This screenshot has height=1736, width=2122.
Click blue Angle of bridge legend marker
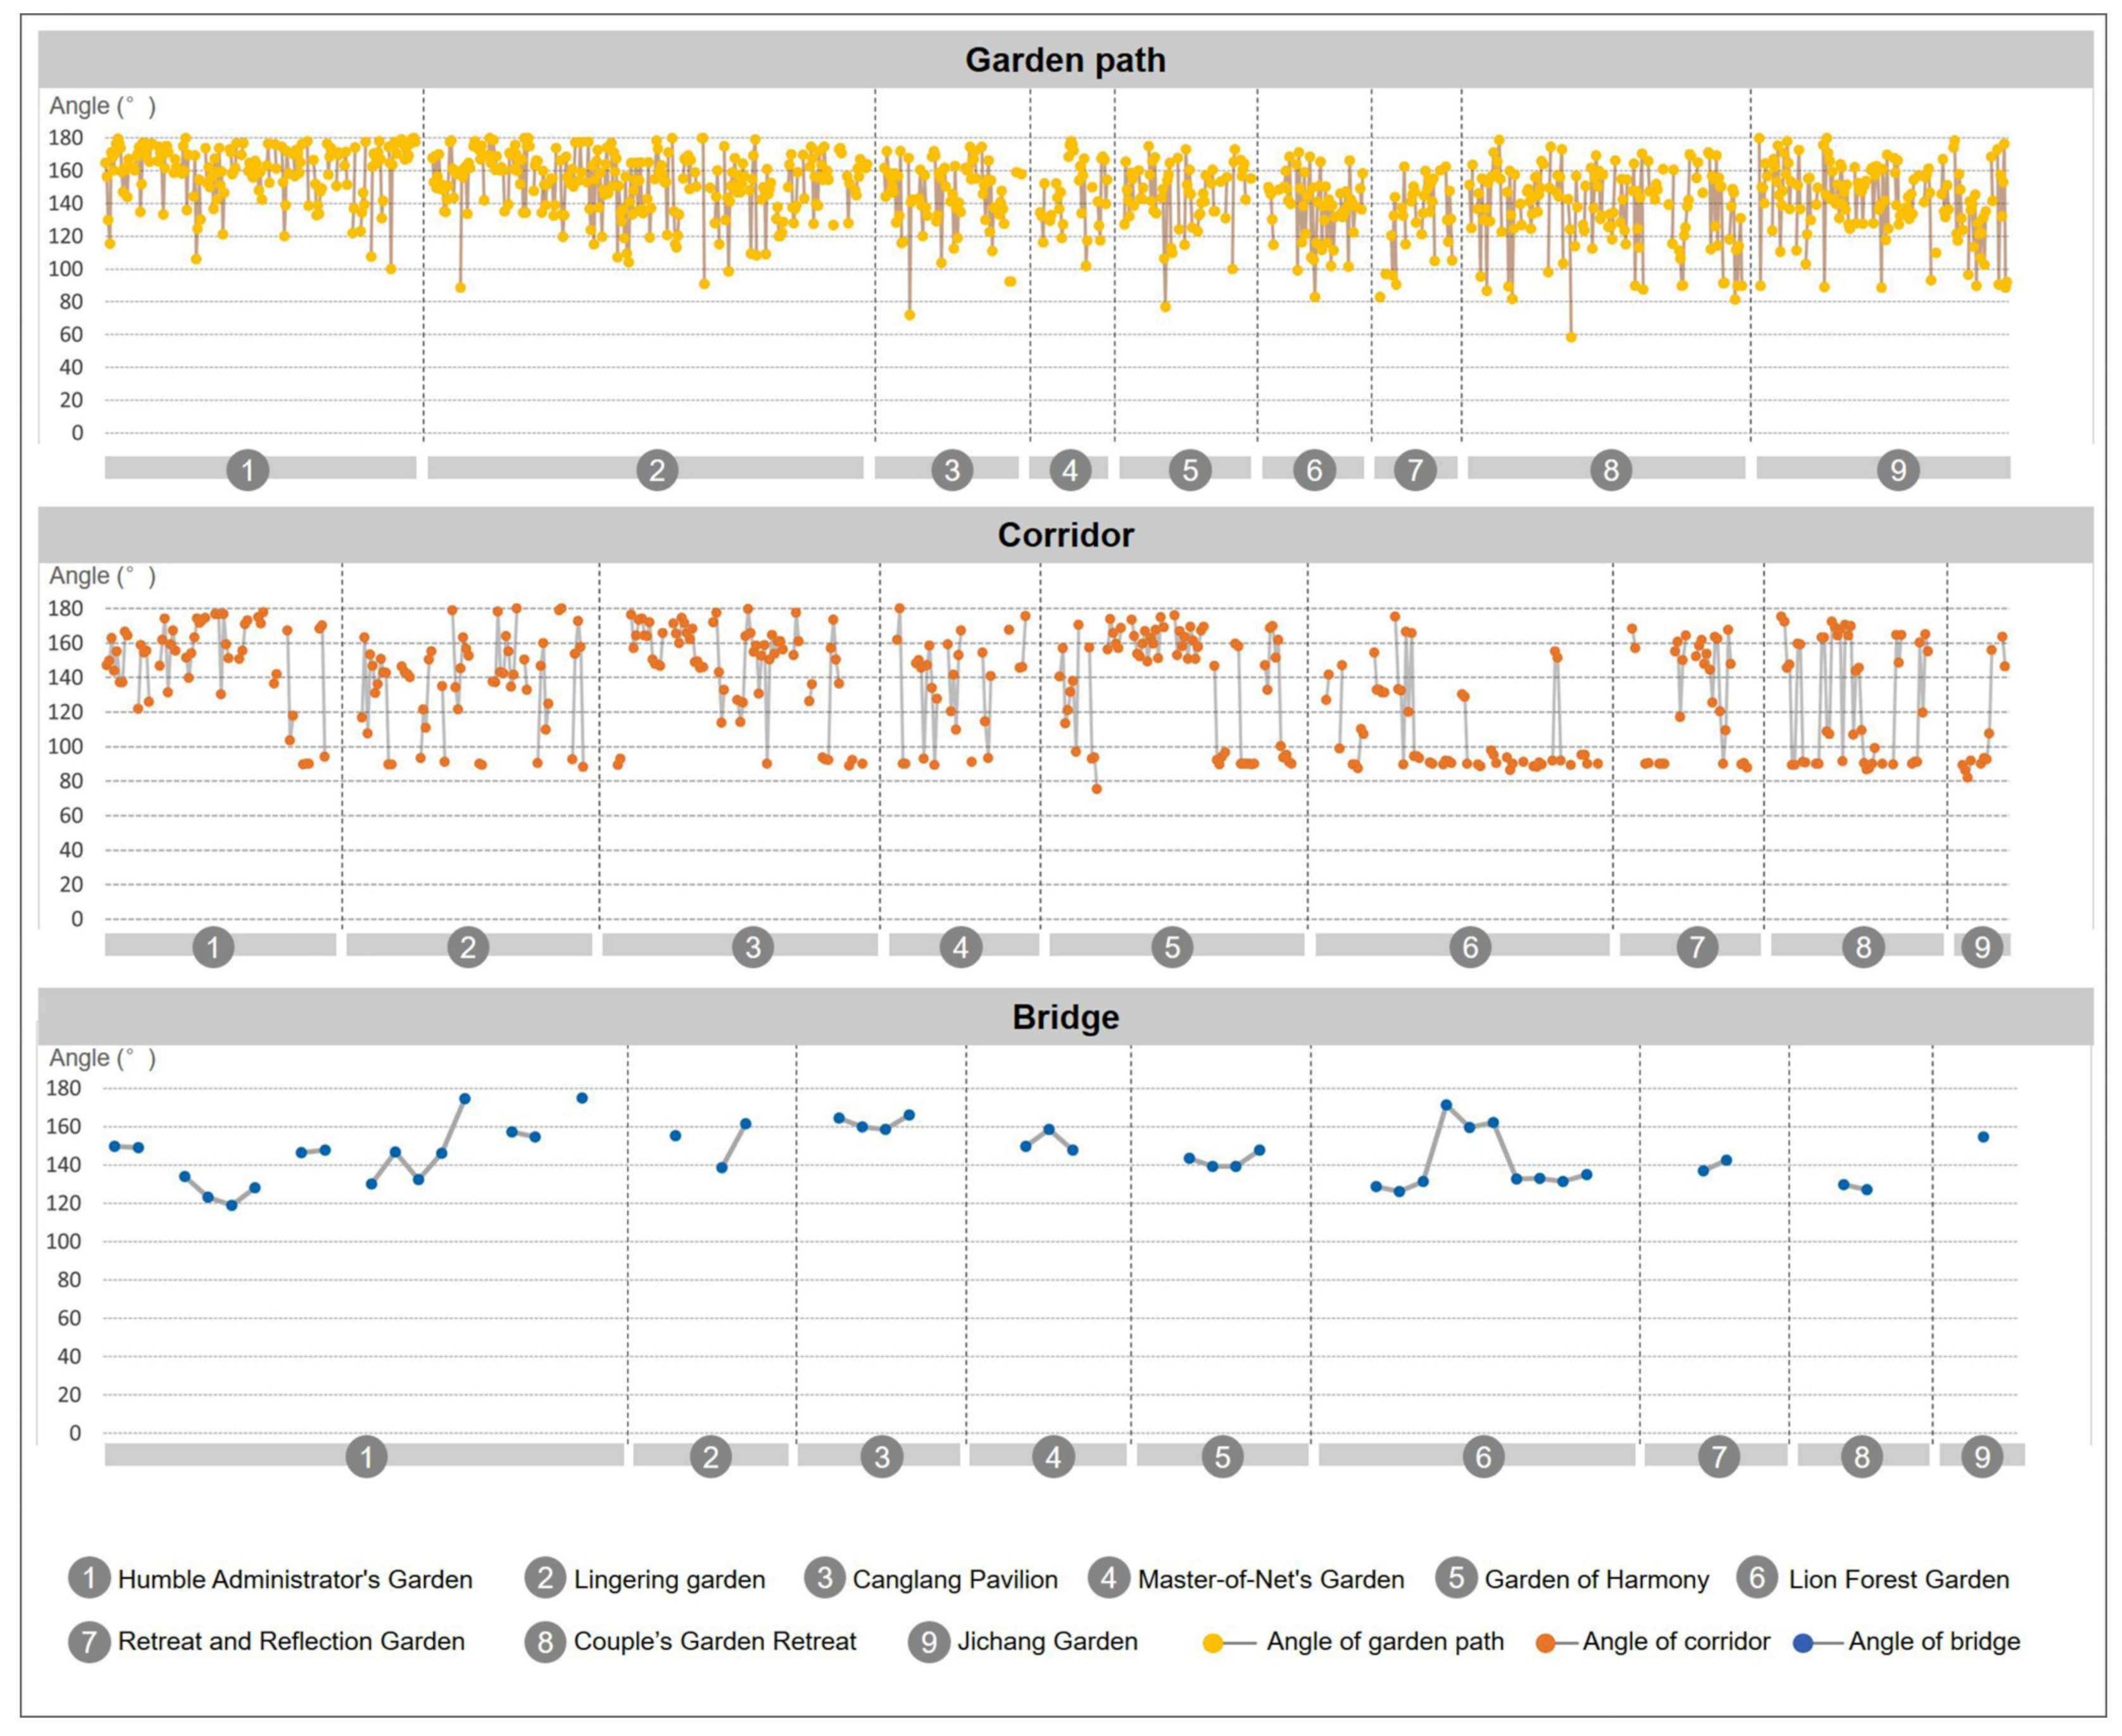tap(1803, 1643)
